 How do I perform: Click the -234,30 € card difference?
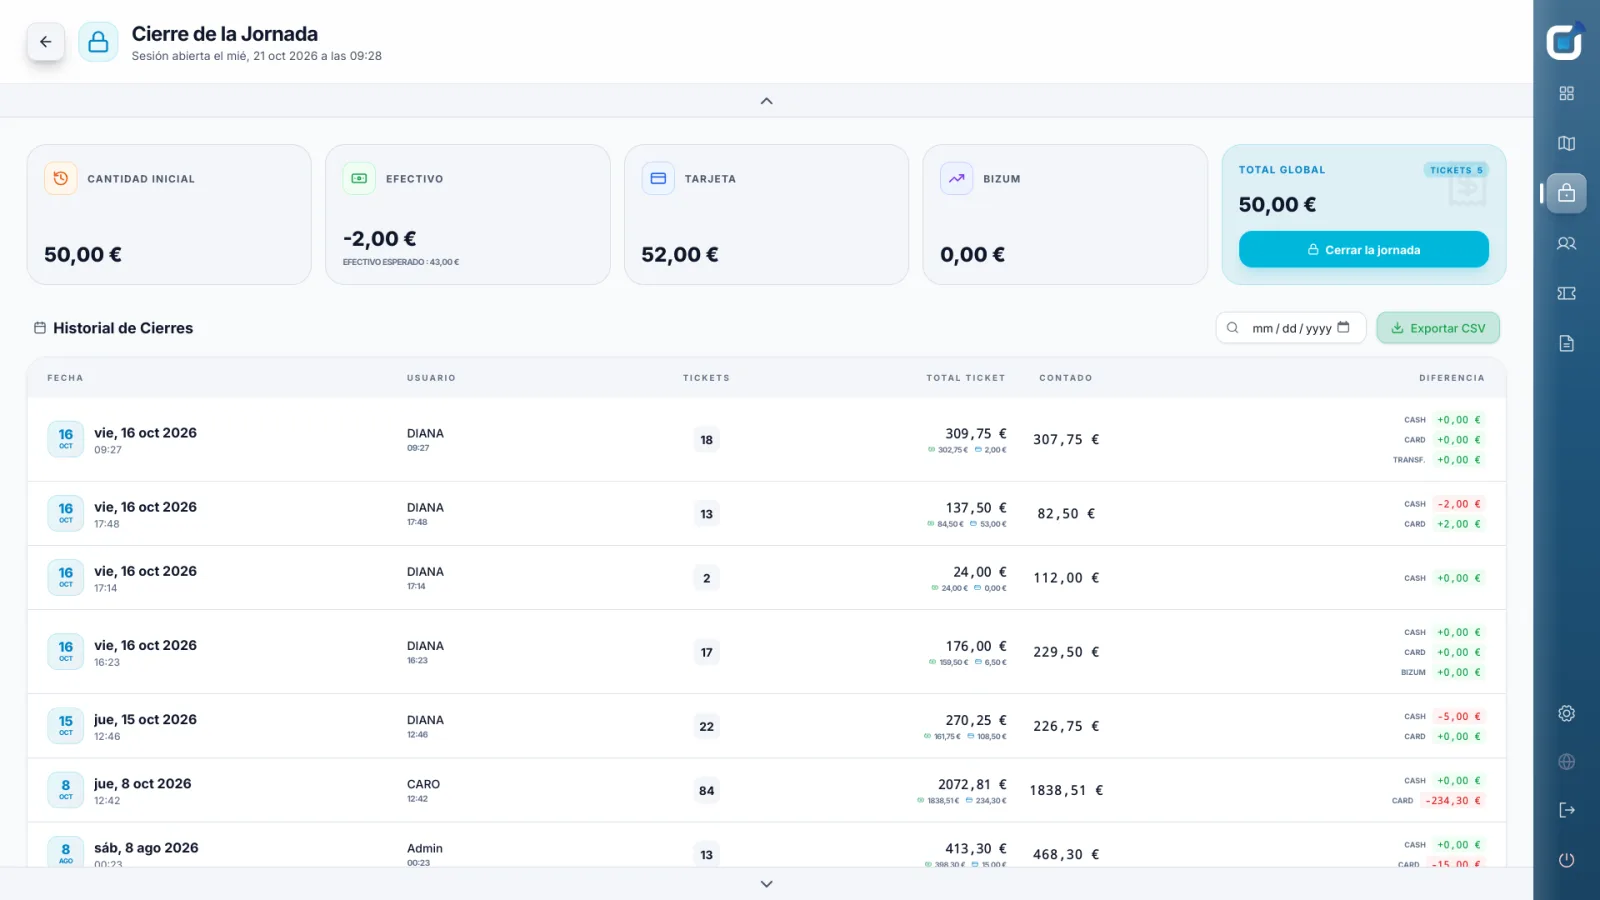1453,800
